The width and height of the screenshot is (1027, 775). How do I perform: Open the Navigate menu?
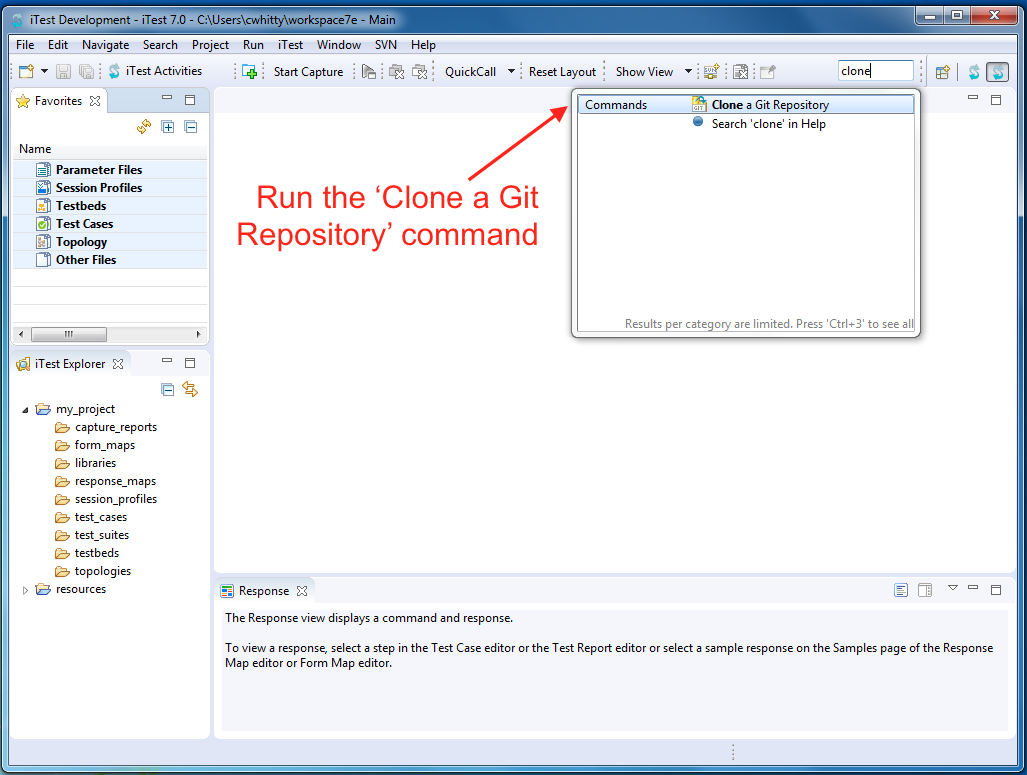pyautogui.click(x=105, y=45)
